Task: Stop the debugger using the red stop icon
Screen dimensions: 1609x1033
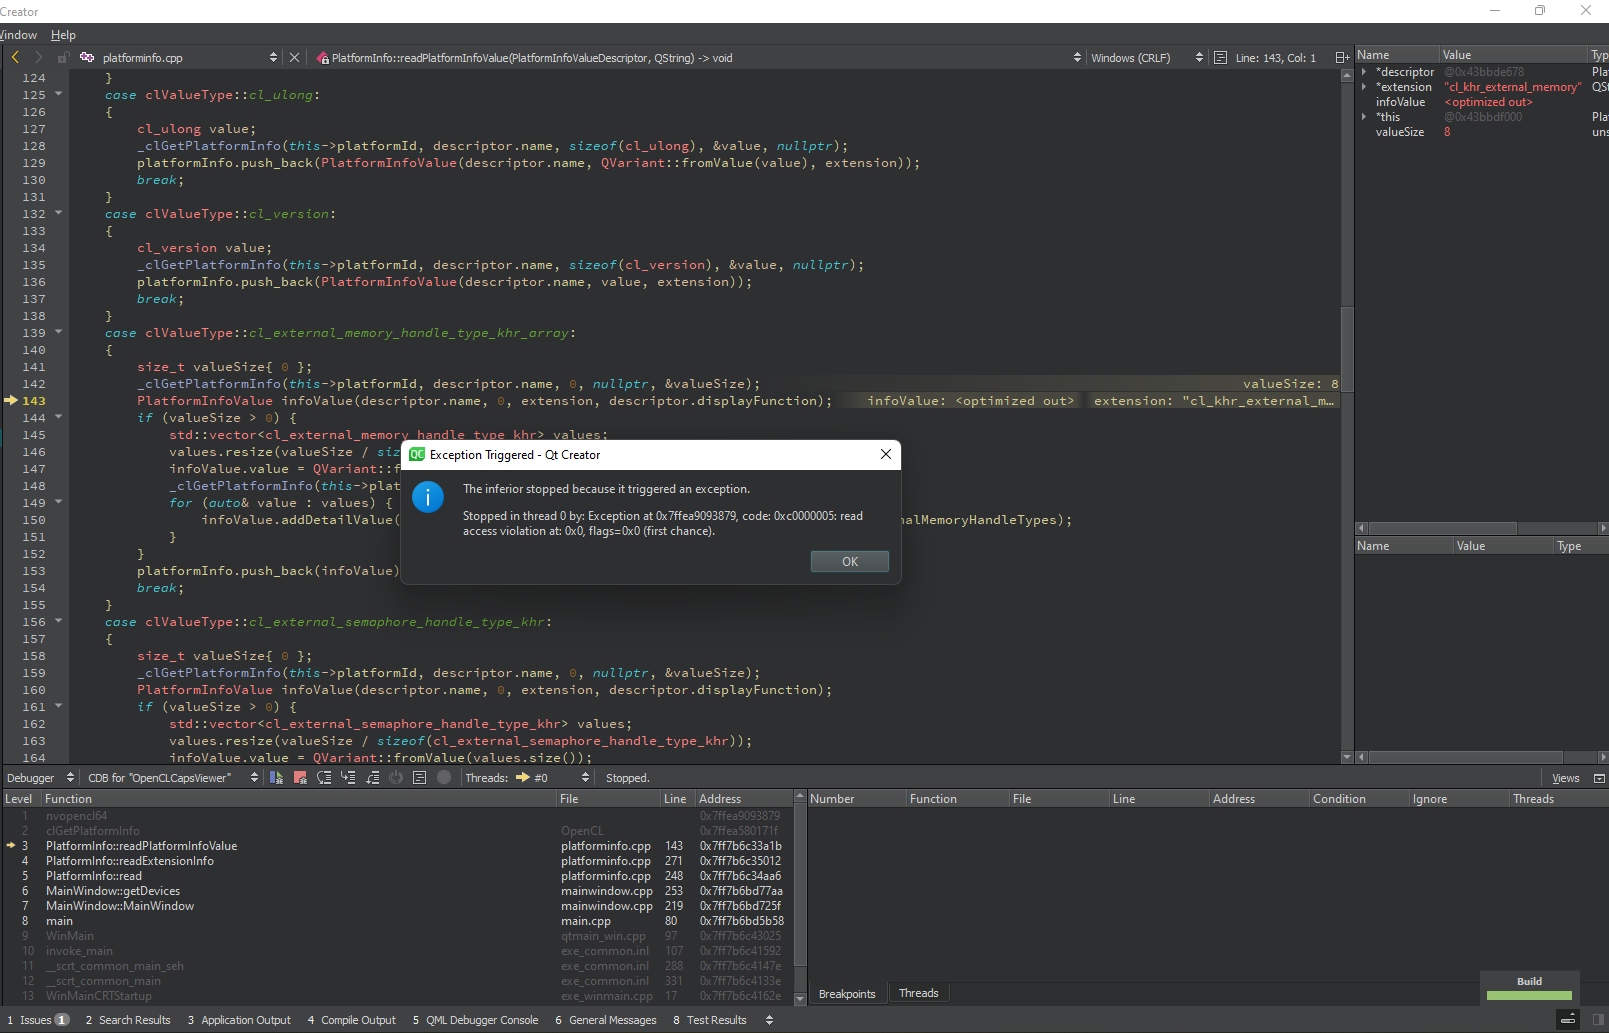Action: [301, 777]
